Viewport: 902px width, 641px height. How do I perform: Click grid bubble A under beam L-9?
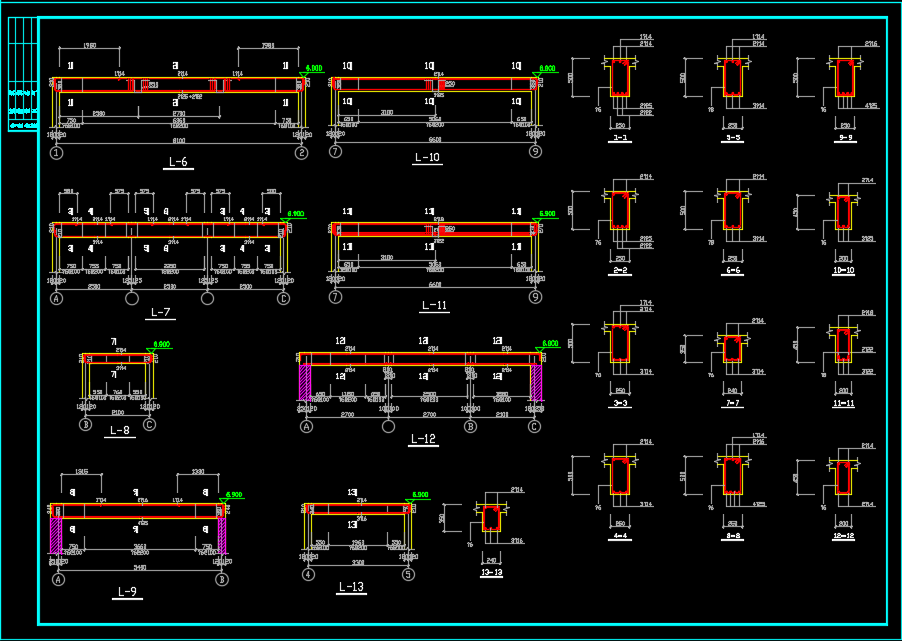click(x=58, y=579)
